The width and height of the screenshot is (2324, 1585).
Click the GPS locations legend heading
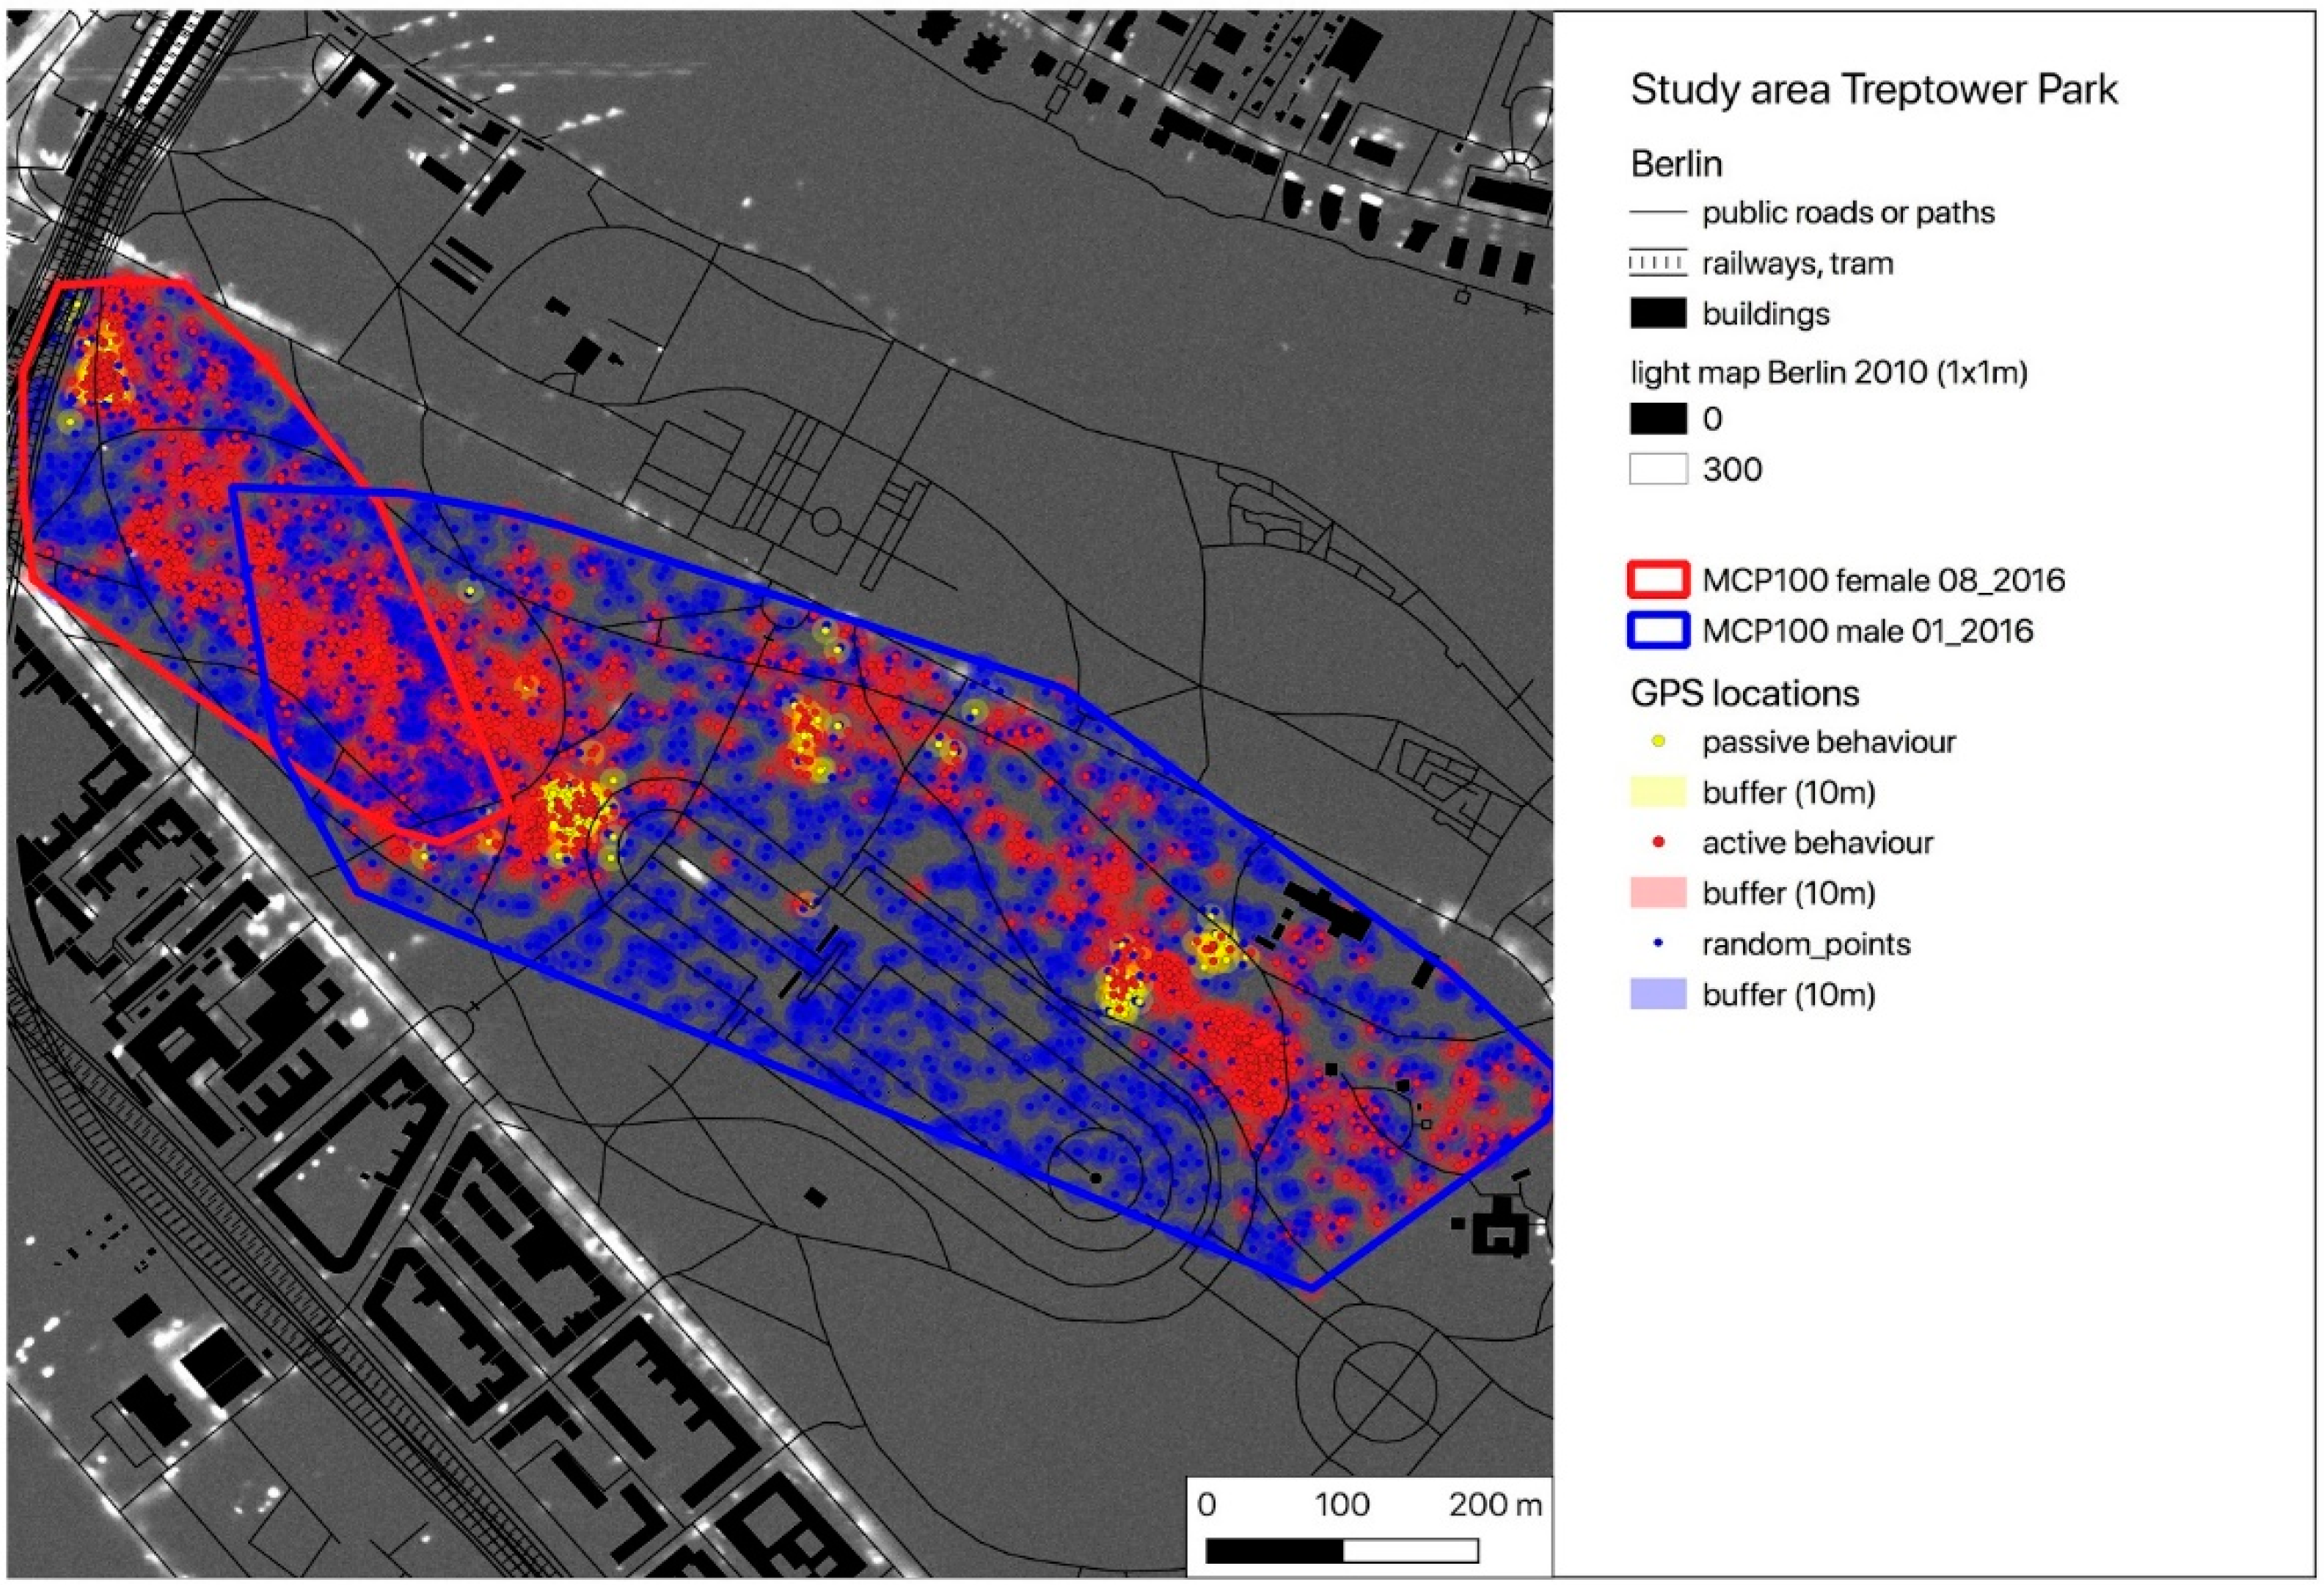tap(1744, 693)
